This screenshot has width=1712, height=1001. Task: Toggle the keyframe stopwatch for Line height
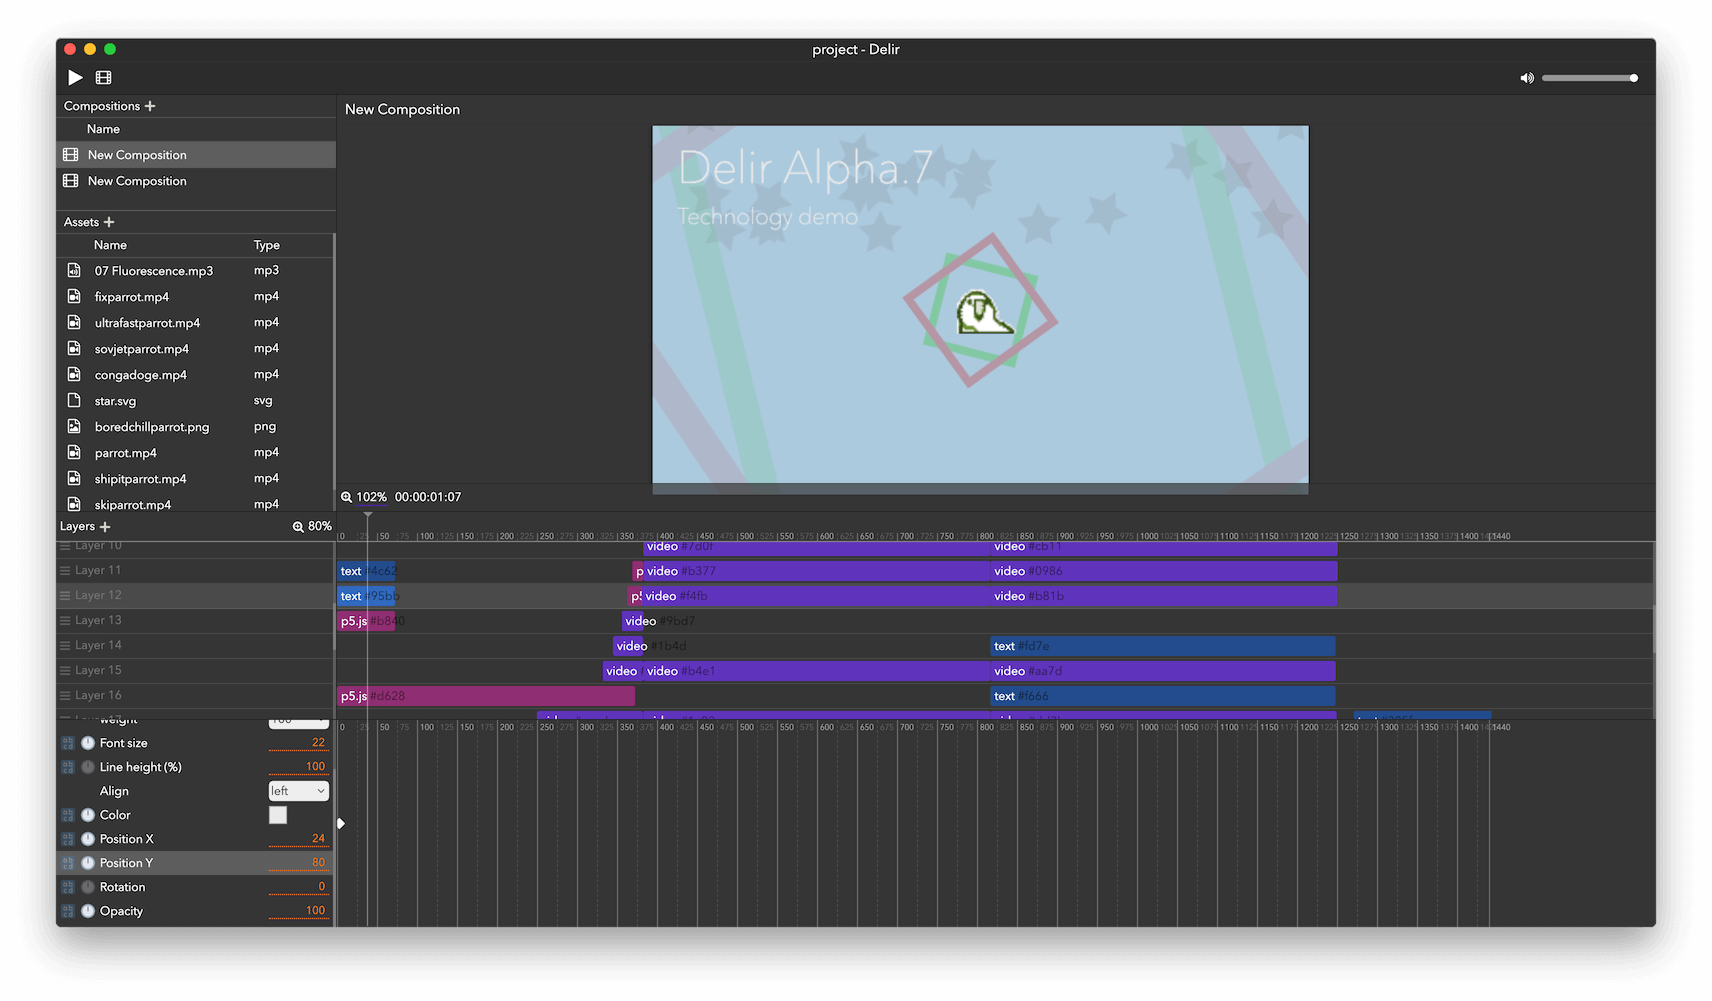88,767
